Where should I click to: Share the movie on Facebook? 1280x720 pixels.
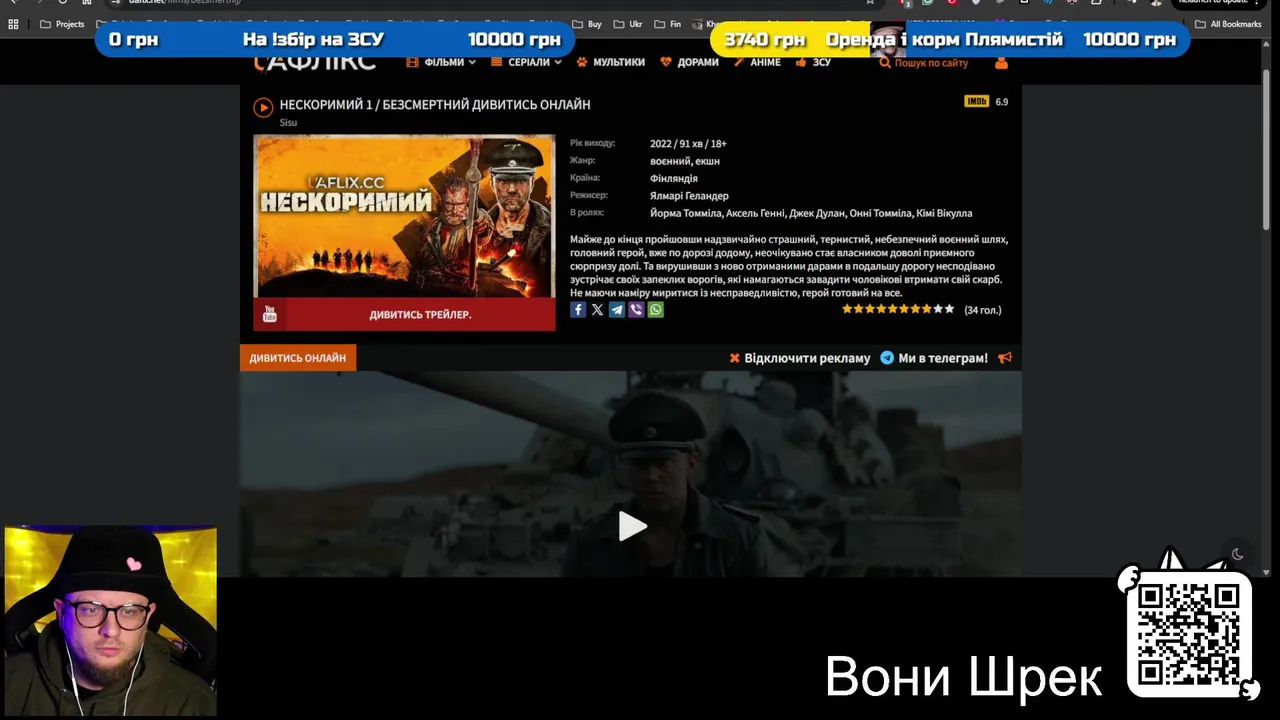[578, 310]
